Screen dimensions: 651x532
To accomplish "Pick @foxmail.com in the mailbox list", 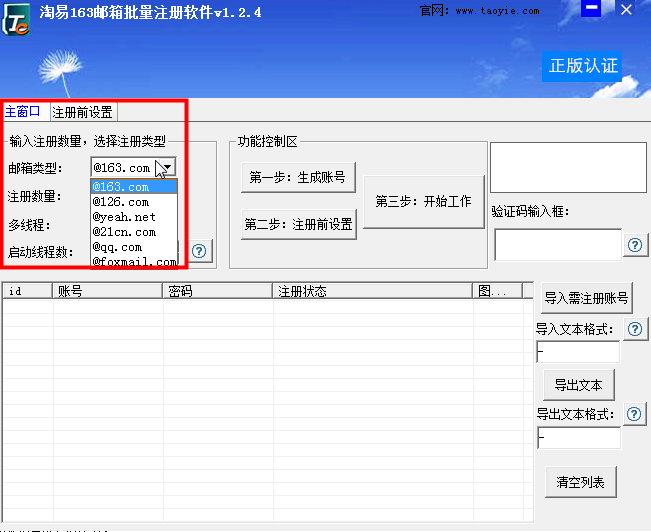I will 134,261.
